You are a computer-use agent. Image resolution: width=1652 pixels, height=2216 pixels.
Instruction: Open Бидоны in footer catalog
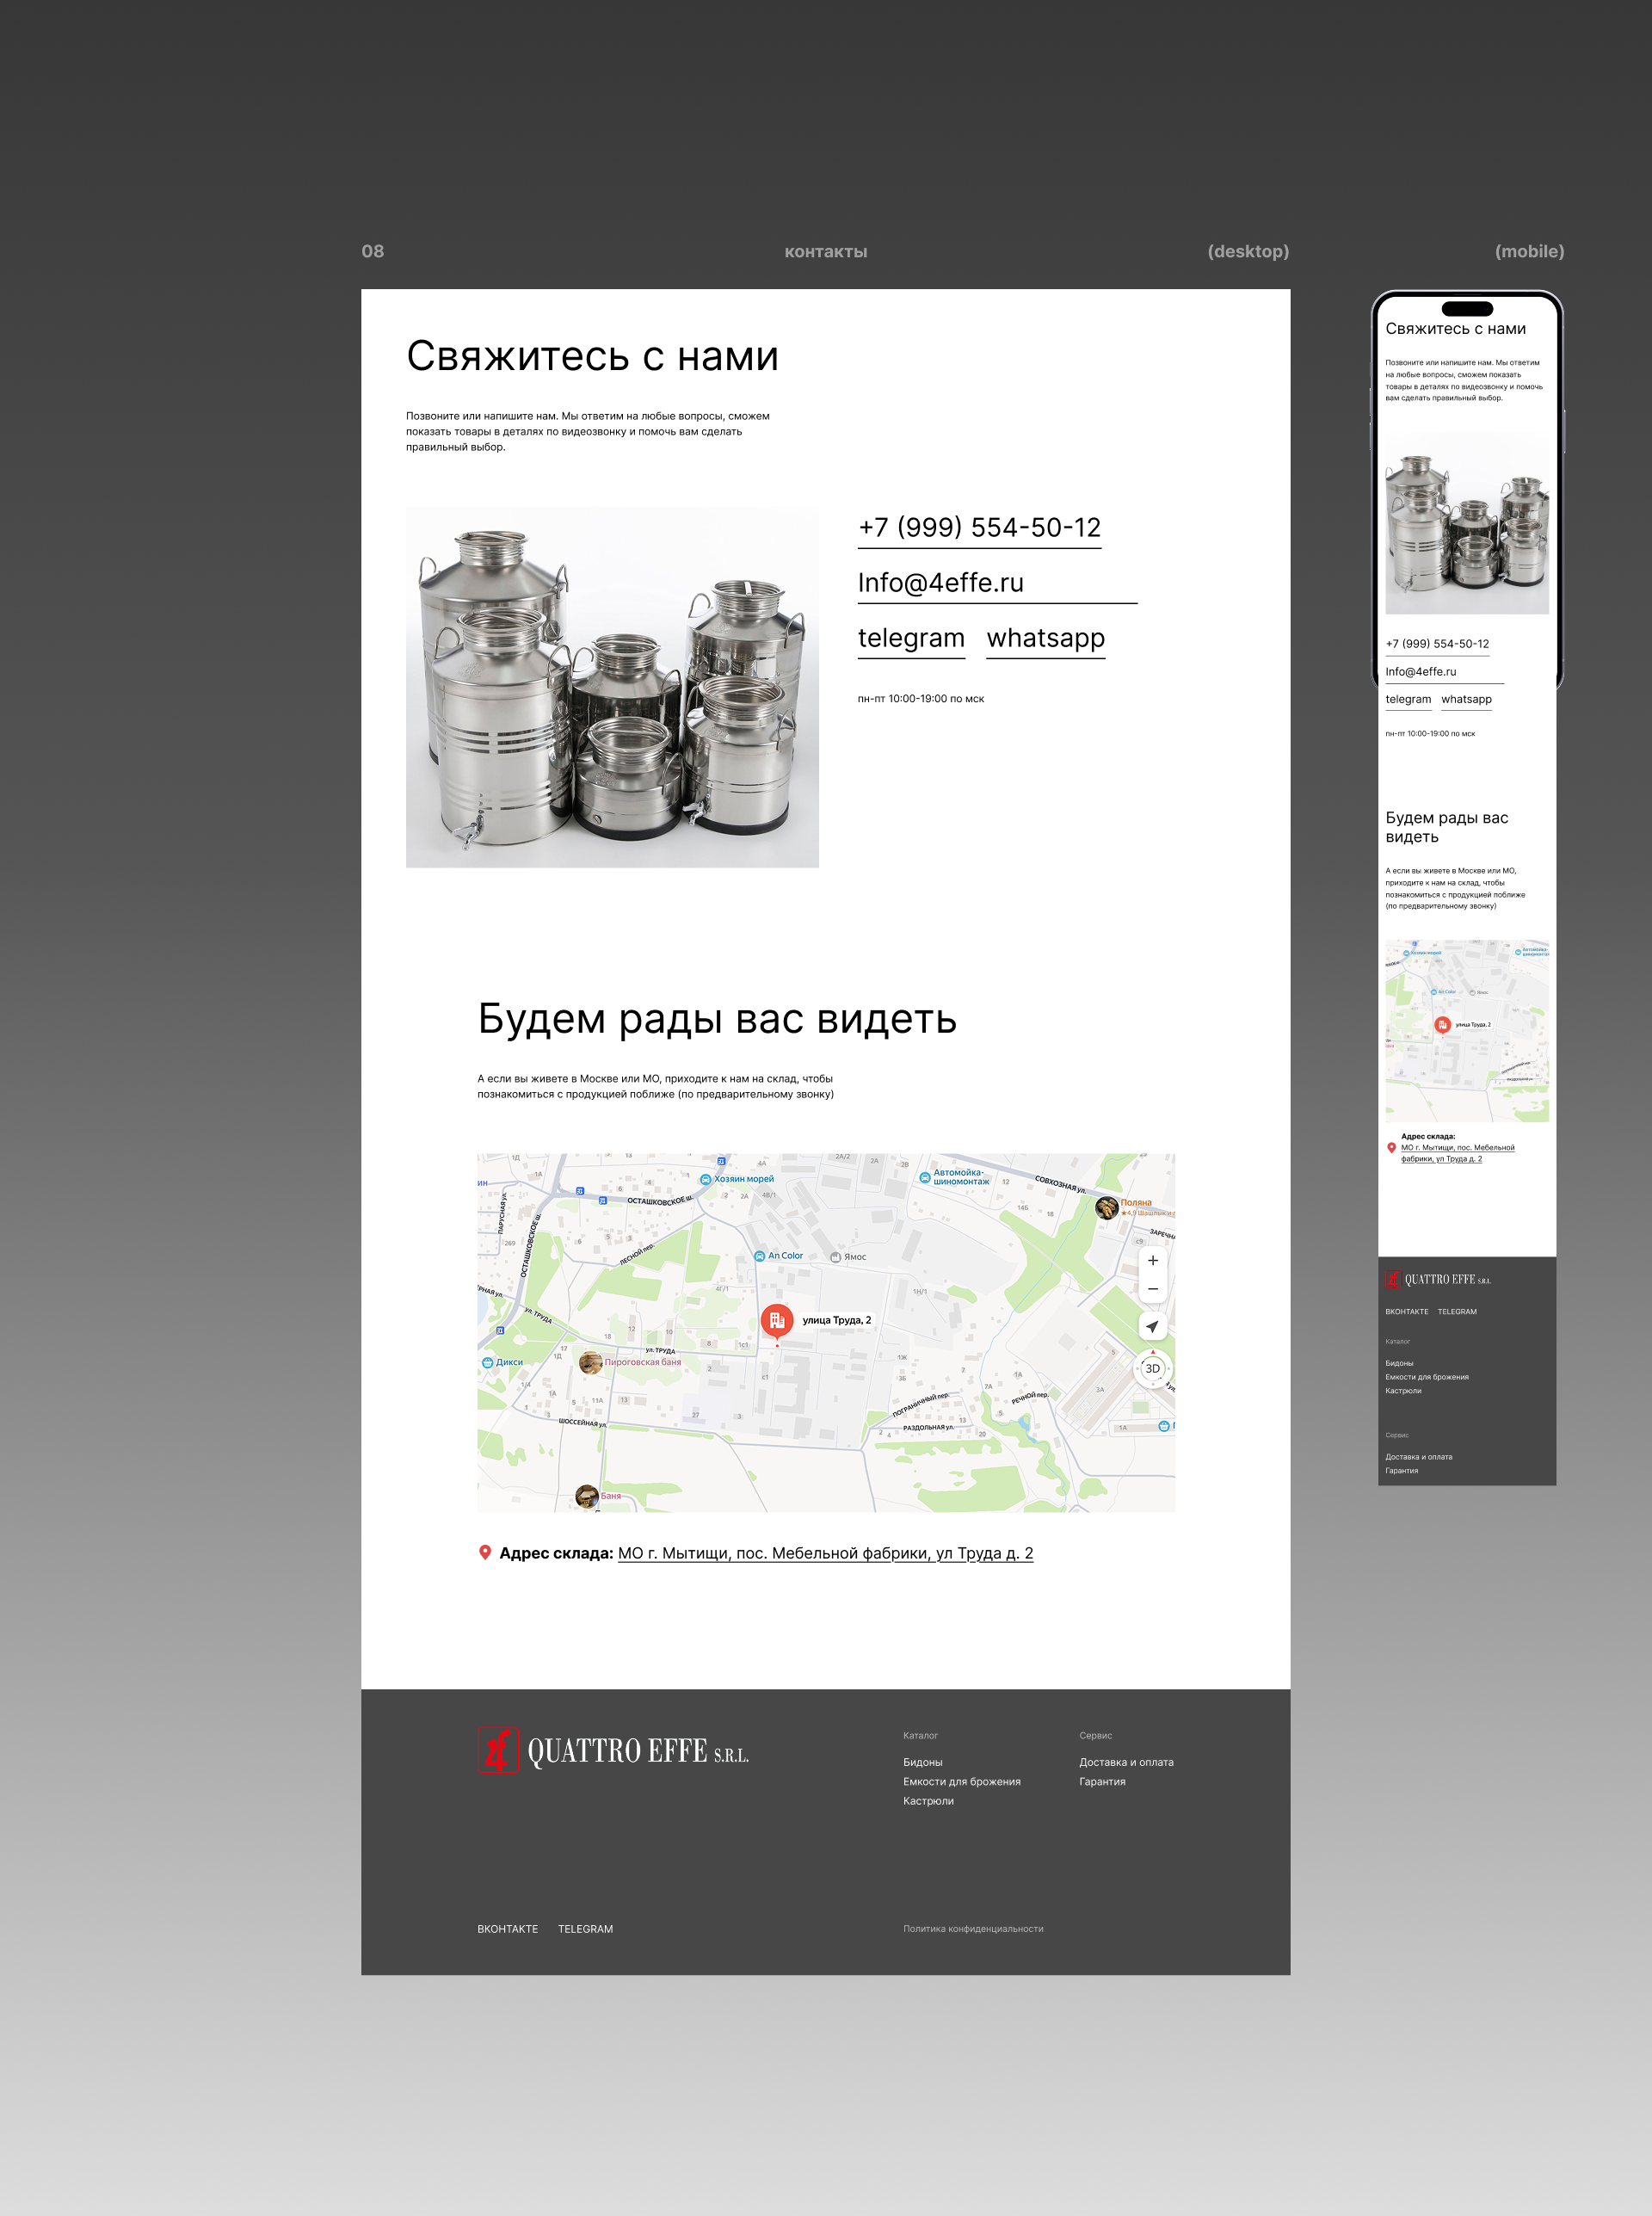tap(922, 1762)
